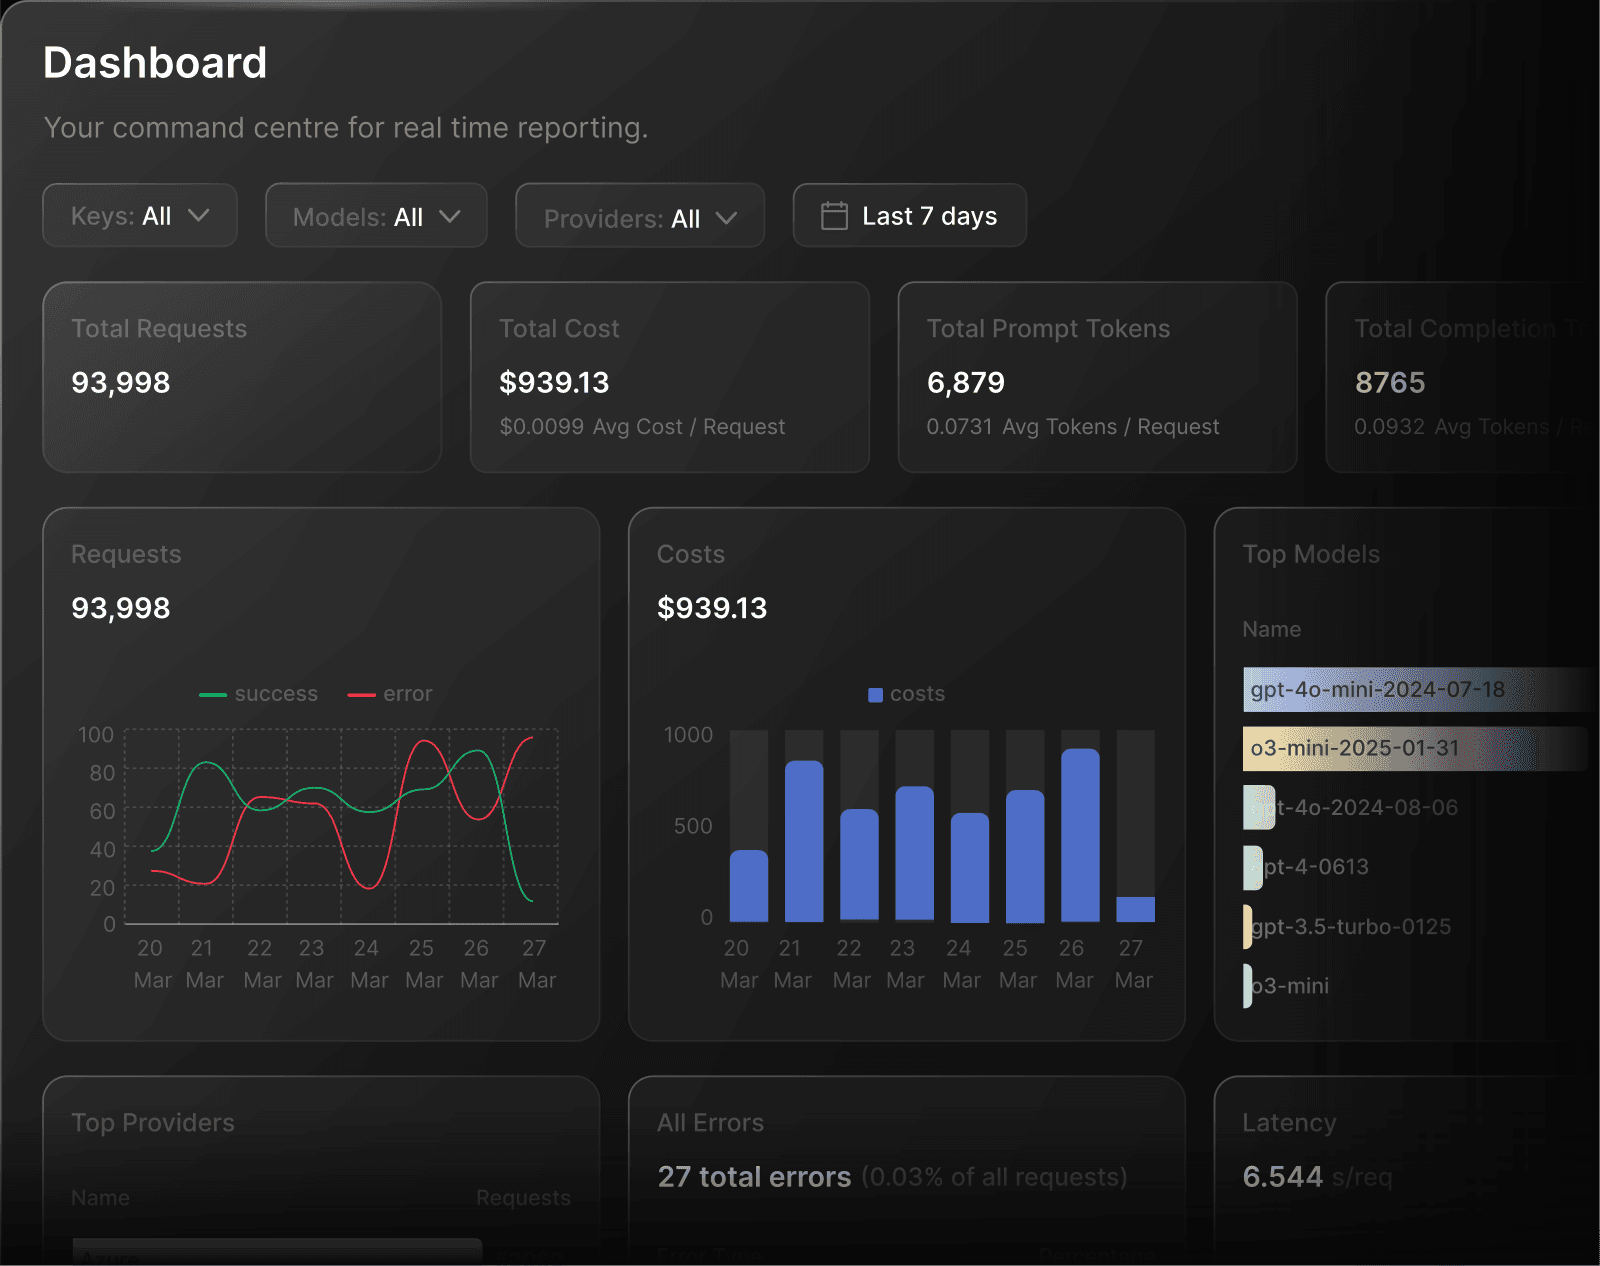The width and height of the screenshot is (1600, 1266).
Task: Toggle the success series in Requests legend
Action: pos(258,694)
